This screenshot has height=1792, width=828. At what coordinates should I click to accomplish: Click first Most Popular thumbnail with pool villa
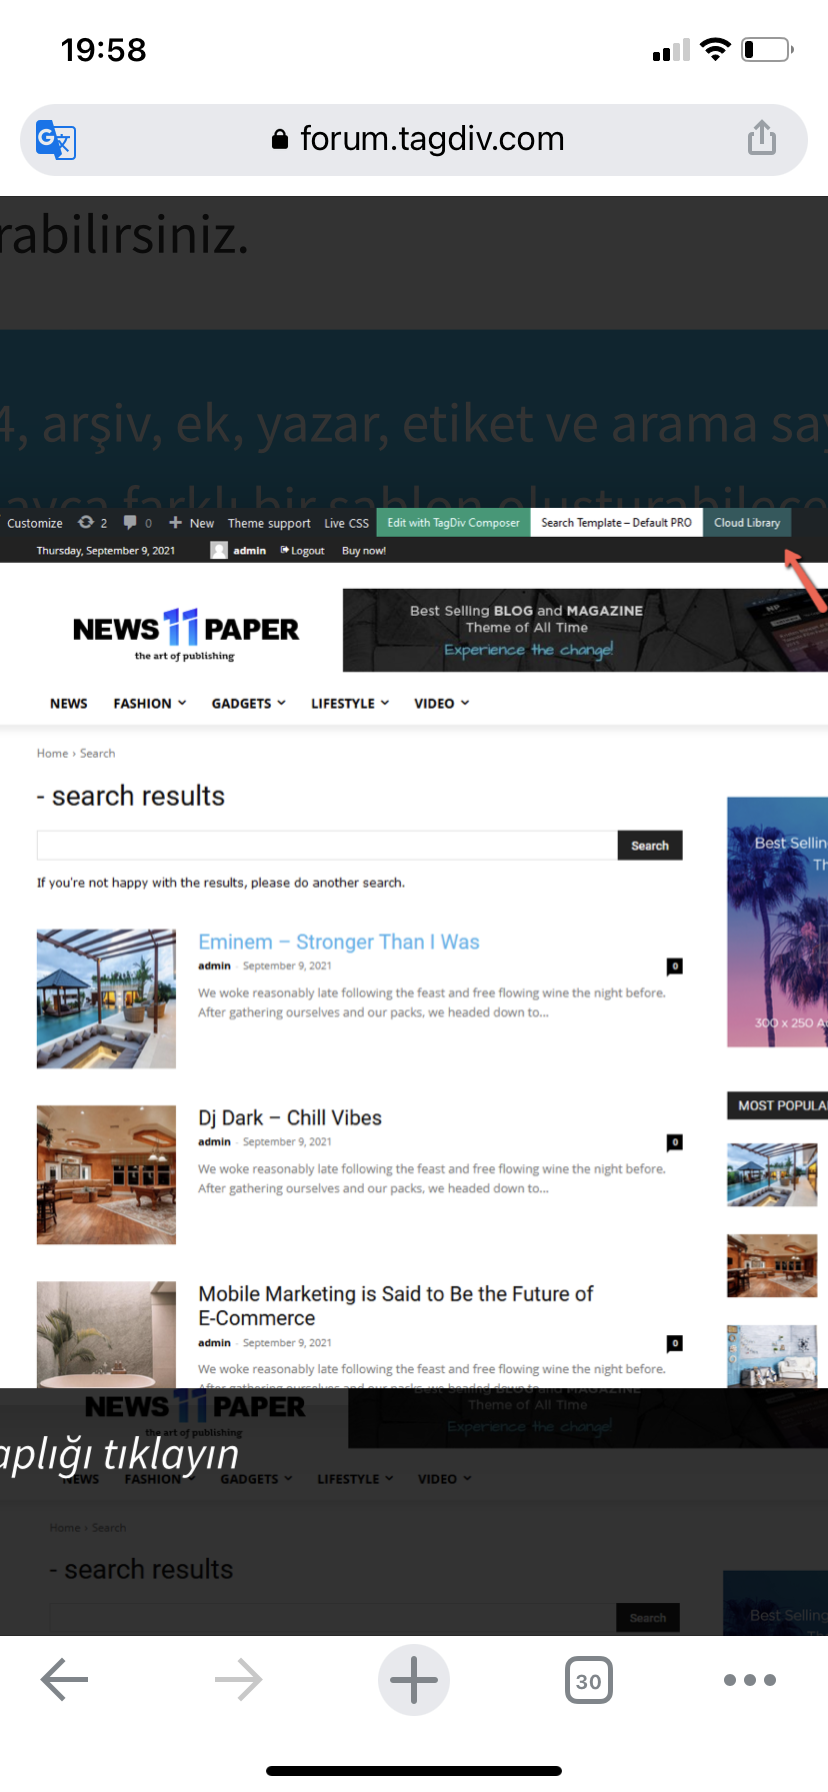click(772, 1175)
